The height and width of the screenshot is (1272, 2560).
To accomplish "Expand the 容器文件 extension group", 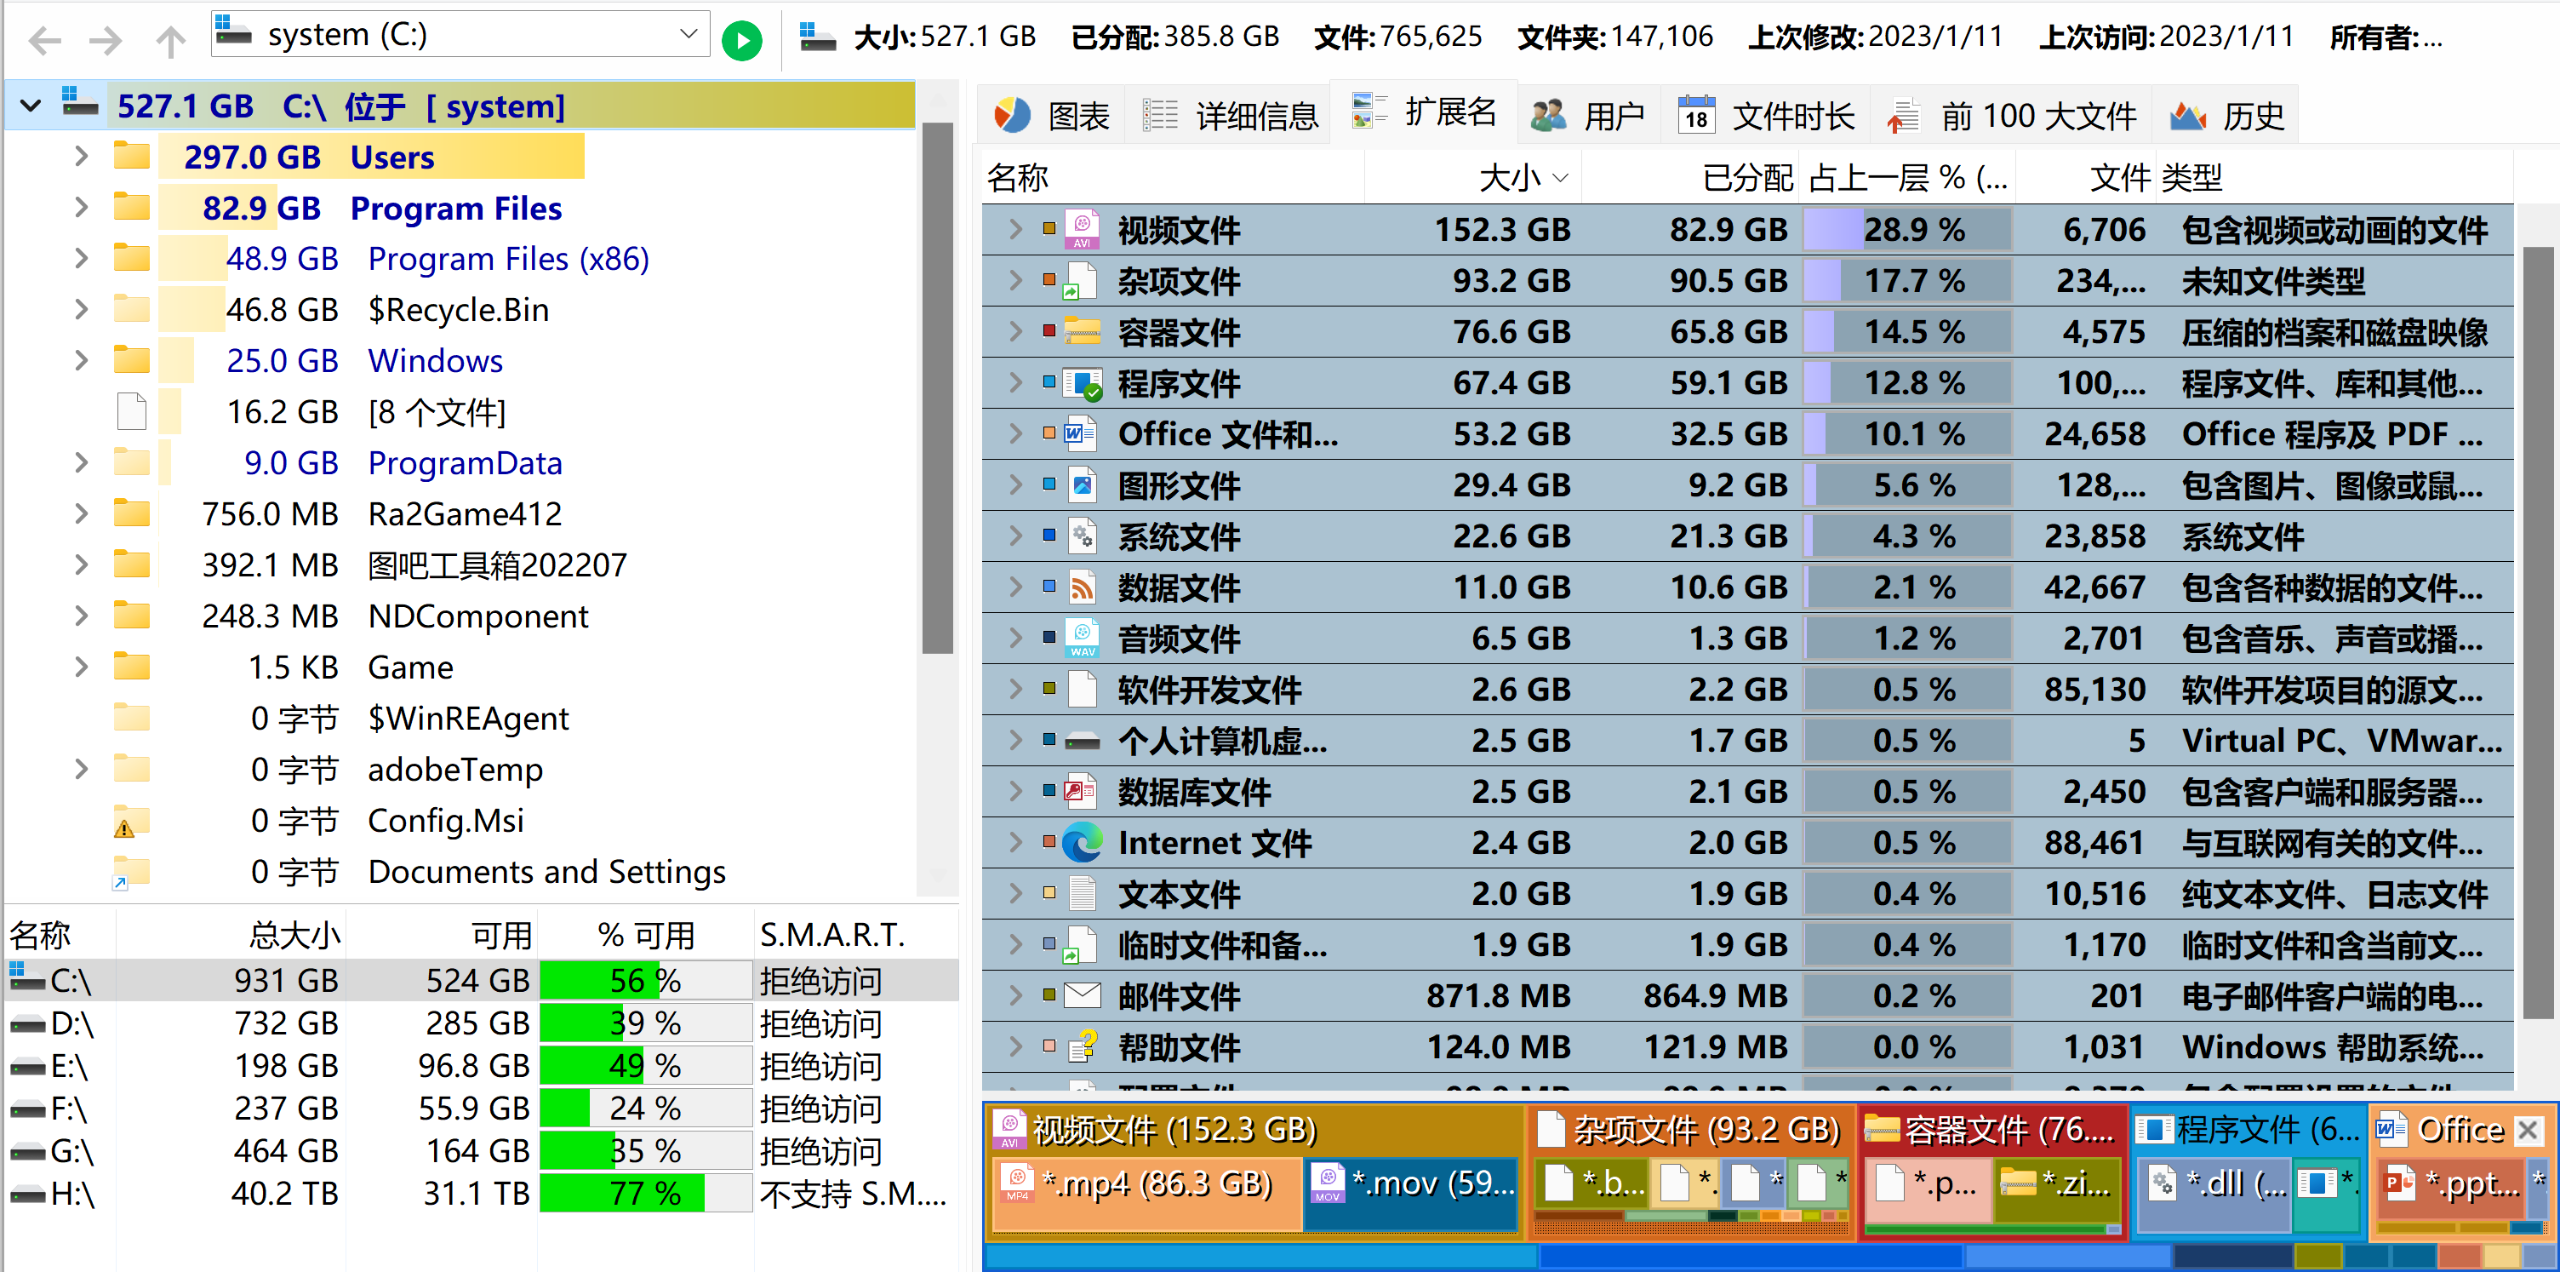I will coord(1015,332).
